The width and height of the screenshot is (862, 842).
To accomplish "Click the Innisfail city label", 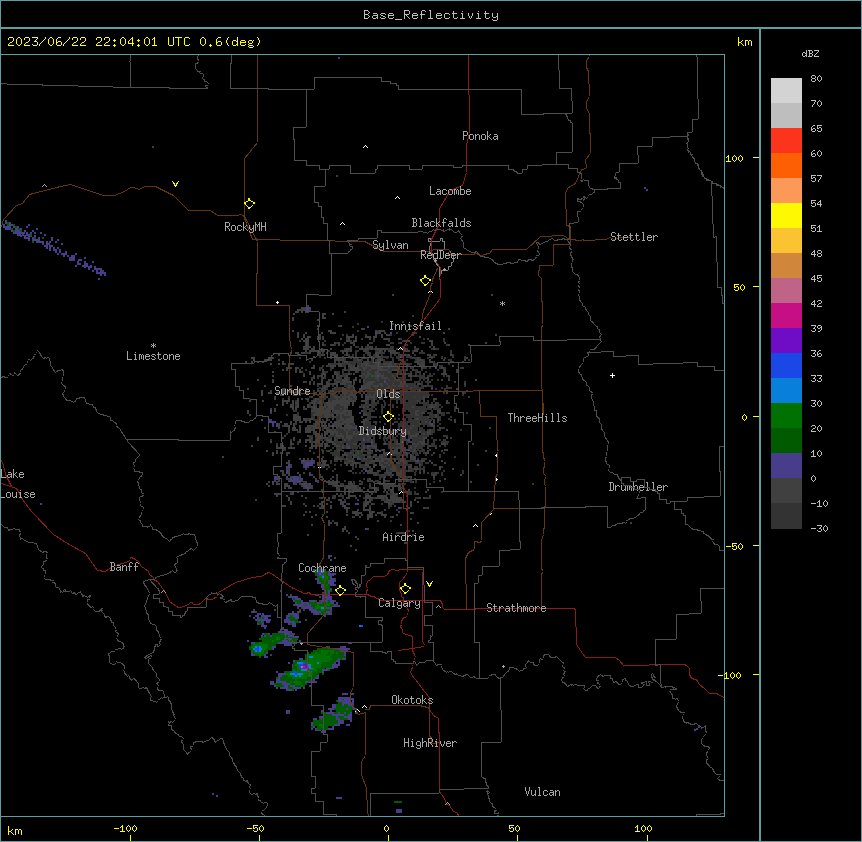I will tap(415, 326).
